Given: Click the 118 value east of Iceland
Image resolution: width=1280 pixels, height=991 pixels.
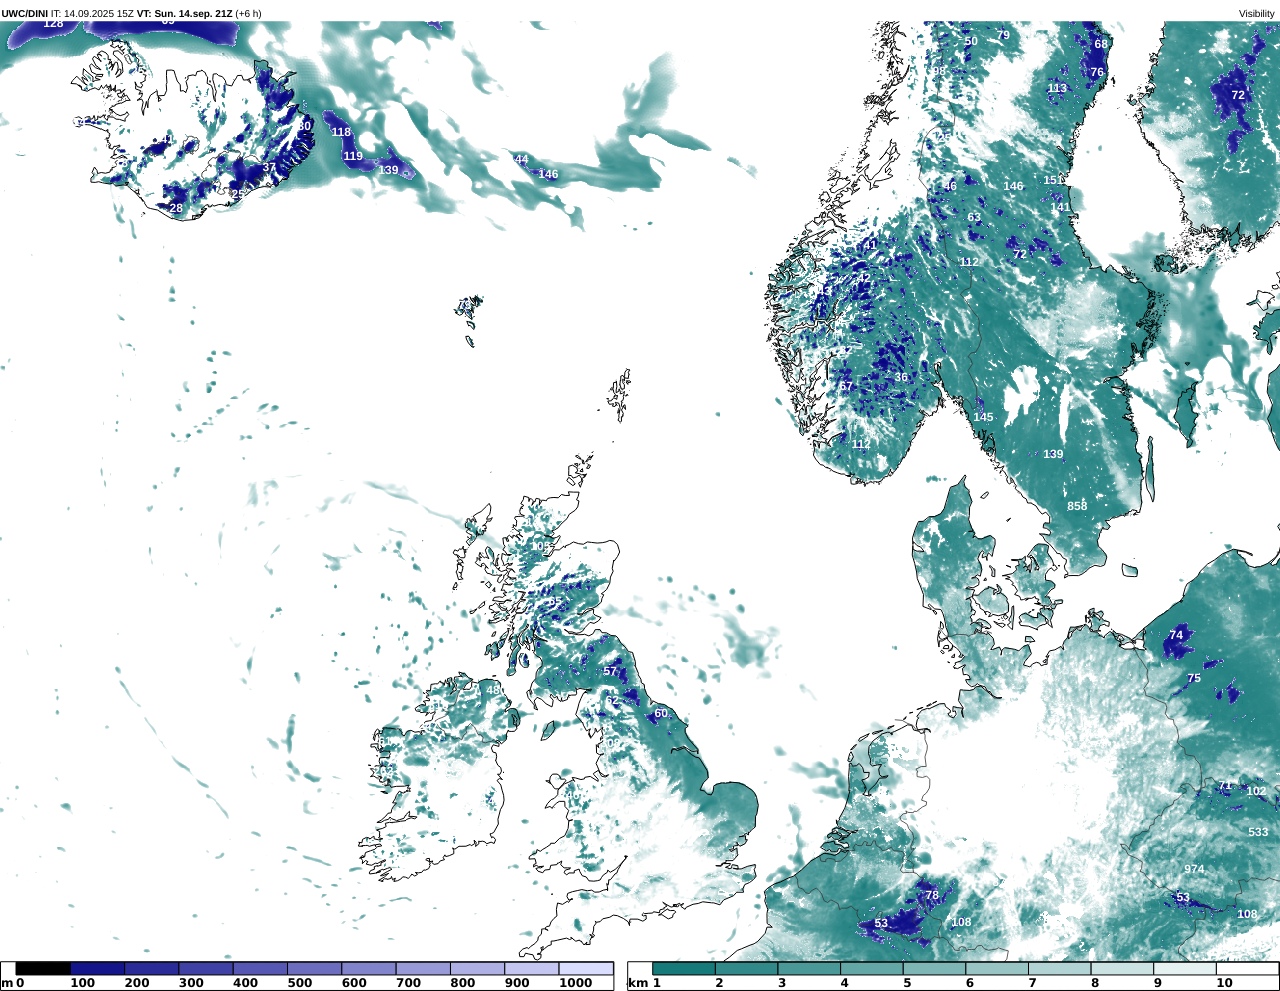Looking at the screenshot, I should coord(341,132).
